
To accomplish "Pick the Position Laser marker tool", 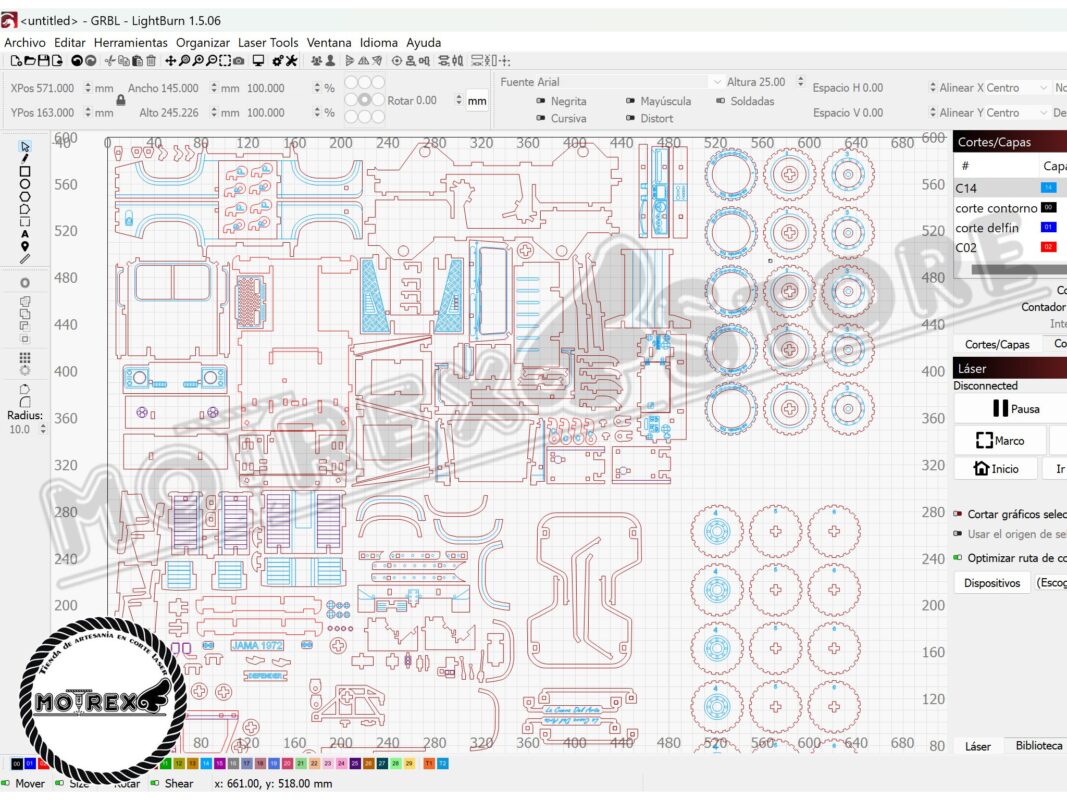I will (x=25, y=246).
